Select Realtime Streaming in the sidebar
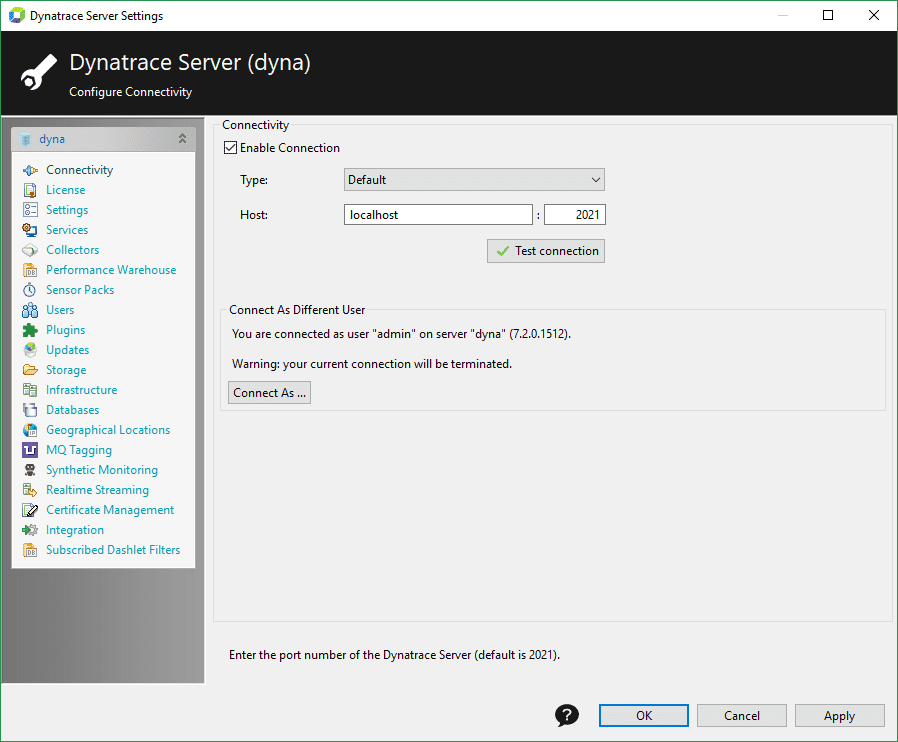This screenshot has height=742, width=898. click(97, 490)
